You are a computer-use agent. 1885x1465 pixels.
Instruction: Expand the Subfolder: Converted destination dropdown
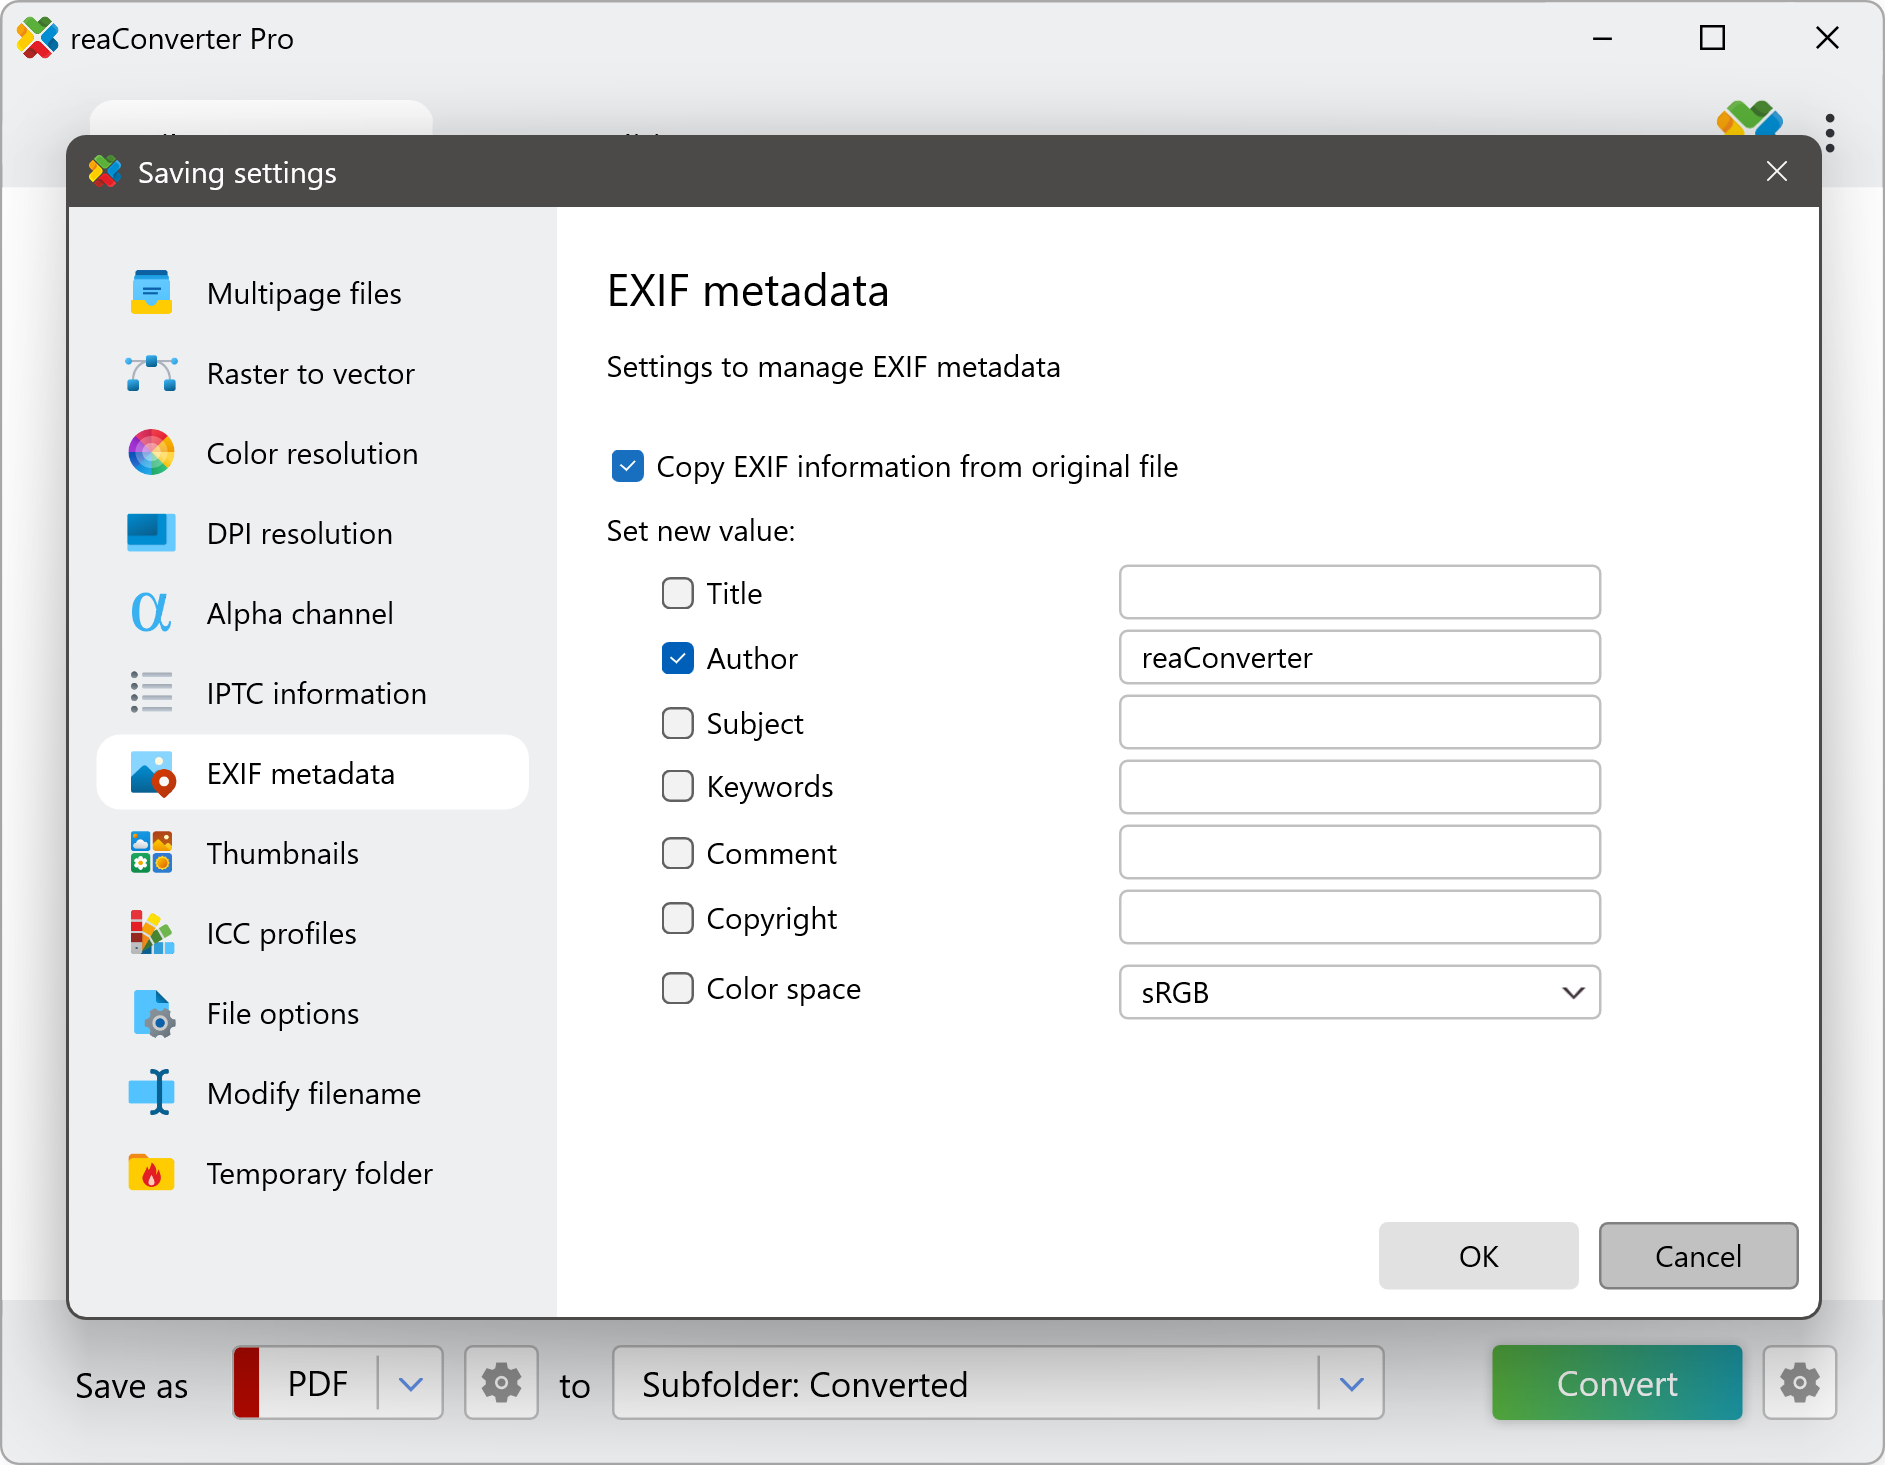coord(1351,1384)
